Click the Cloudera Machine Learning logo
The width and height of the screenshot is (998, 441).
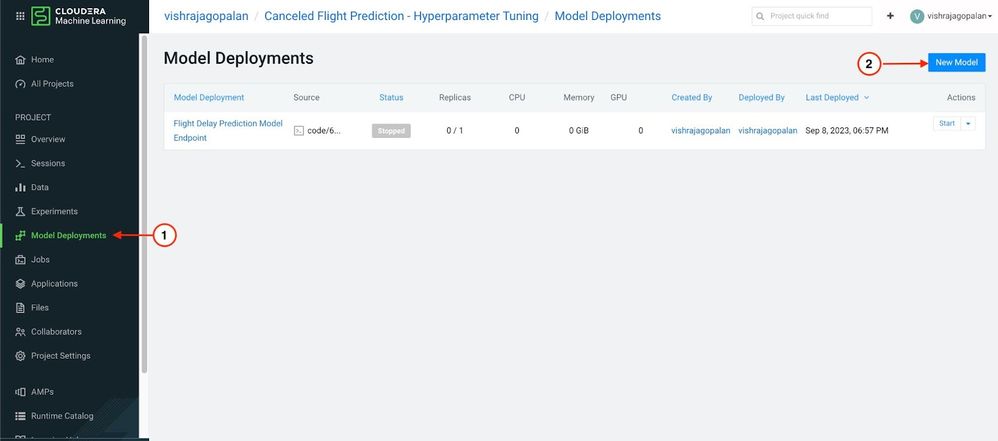tap(78, 16)
